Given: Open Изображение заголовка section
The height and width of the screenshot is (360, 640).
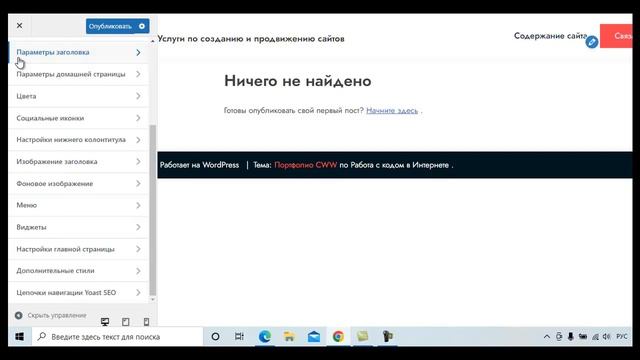Looking at the screenshot, I should [78, 162].
